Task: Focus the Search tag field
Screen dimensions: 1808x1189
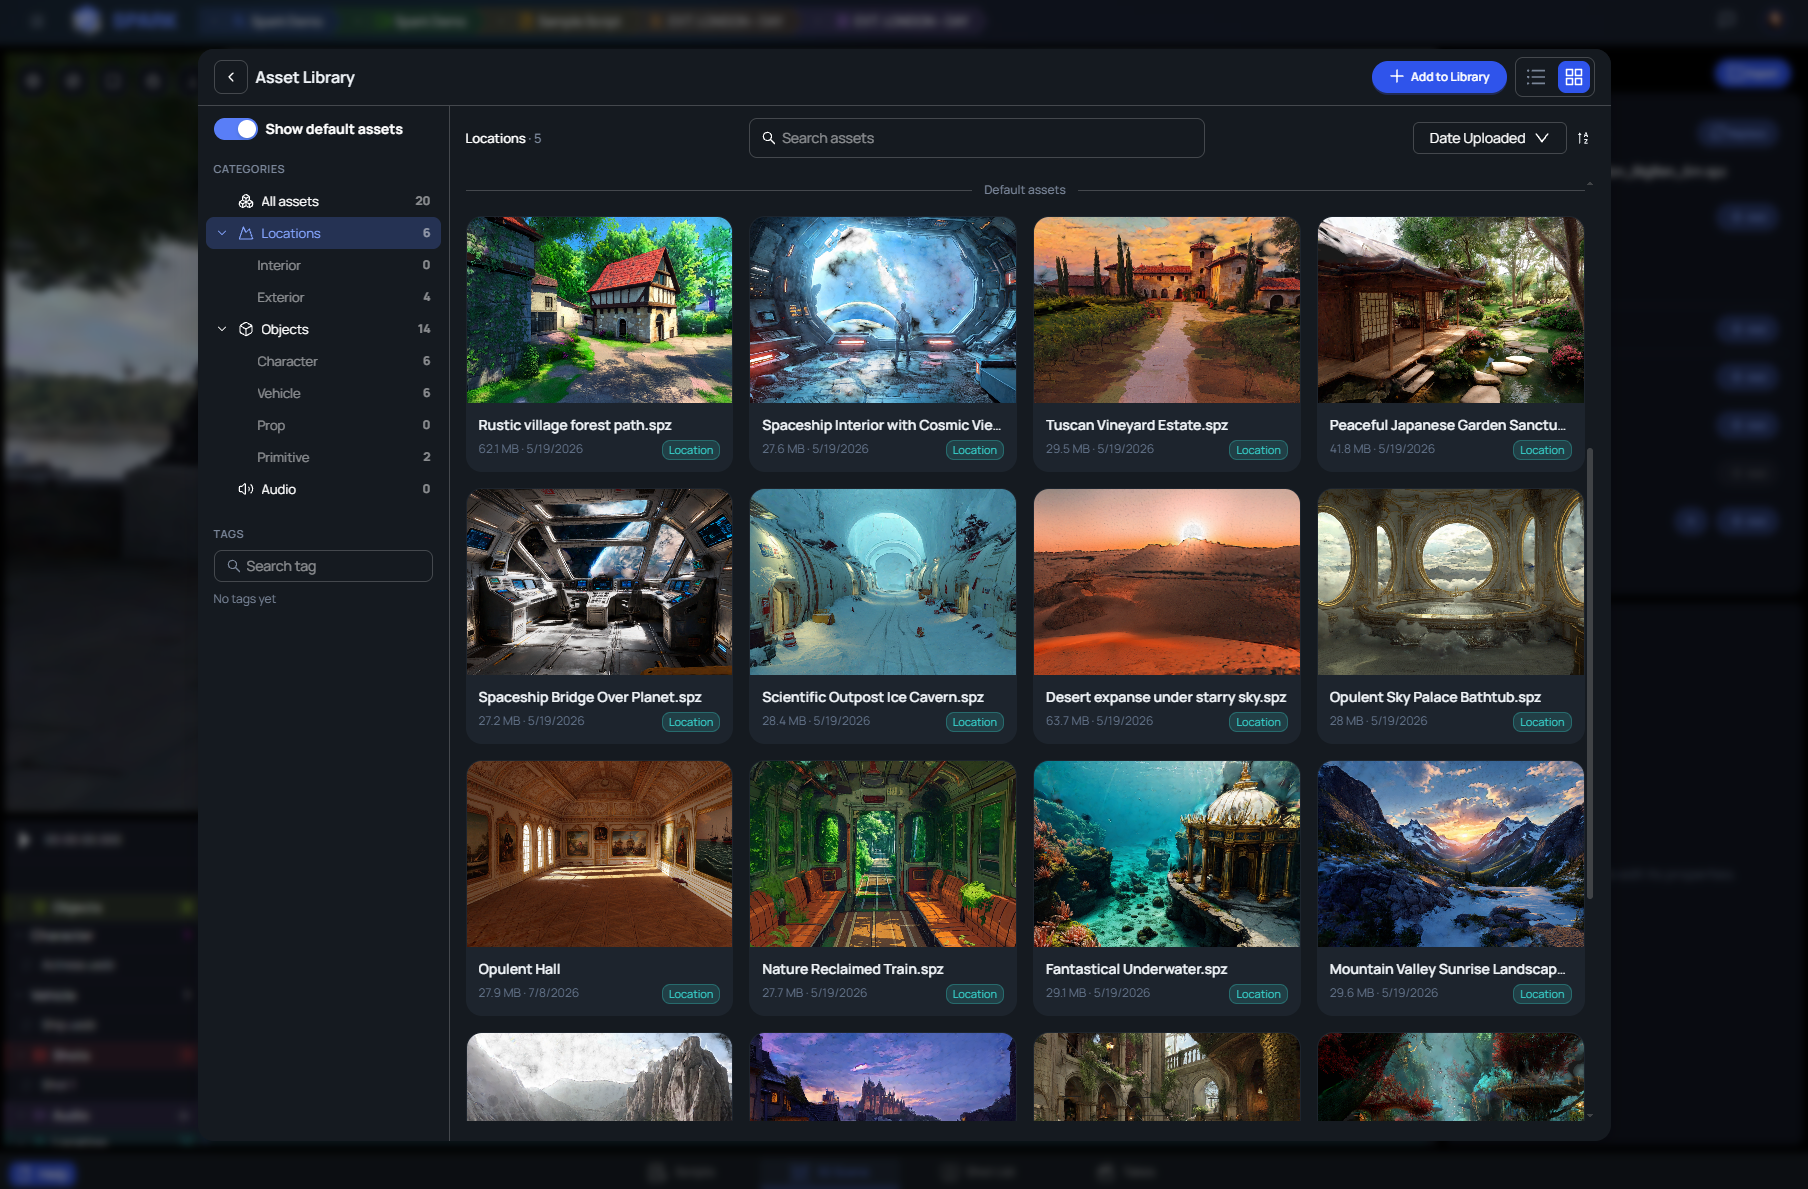Action: (323, 566)
